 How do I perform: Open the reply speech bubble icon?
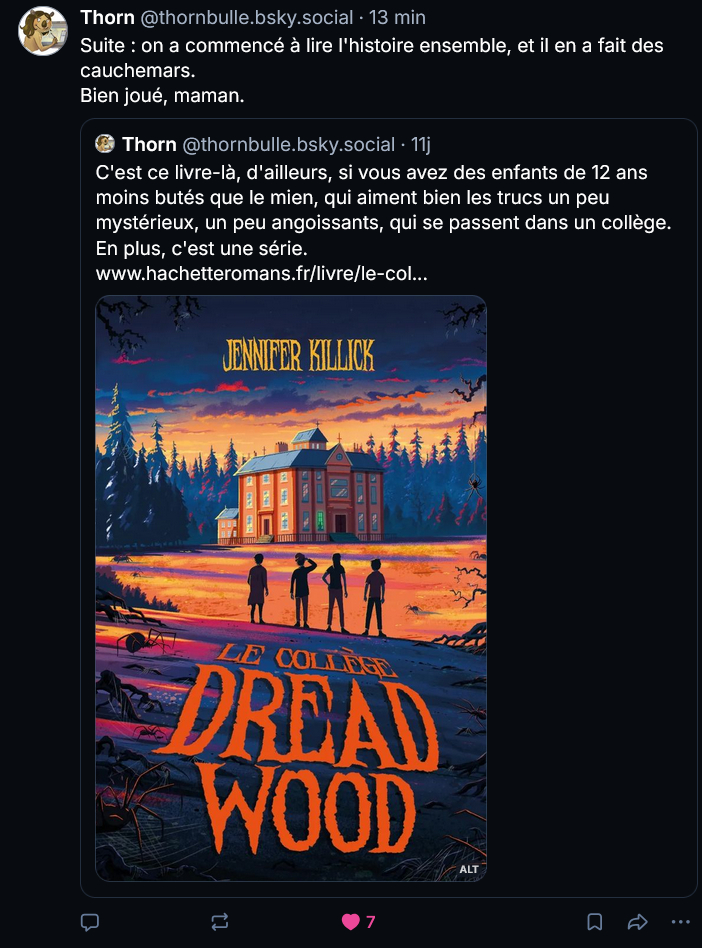click(x=90, y=922)
